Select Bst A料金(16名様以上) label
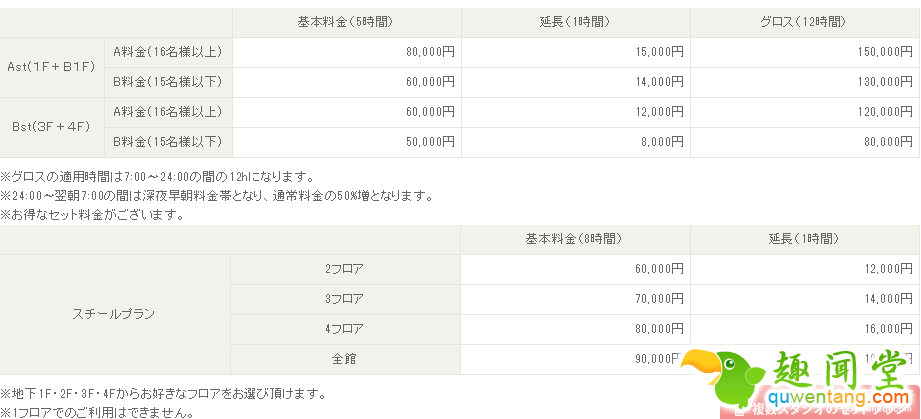This screenshot has width=921, height=419. [168, 112]
